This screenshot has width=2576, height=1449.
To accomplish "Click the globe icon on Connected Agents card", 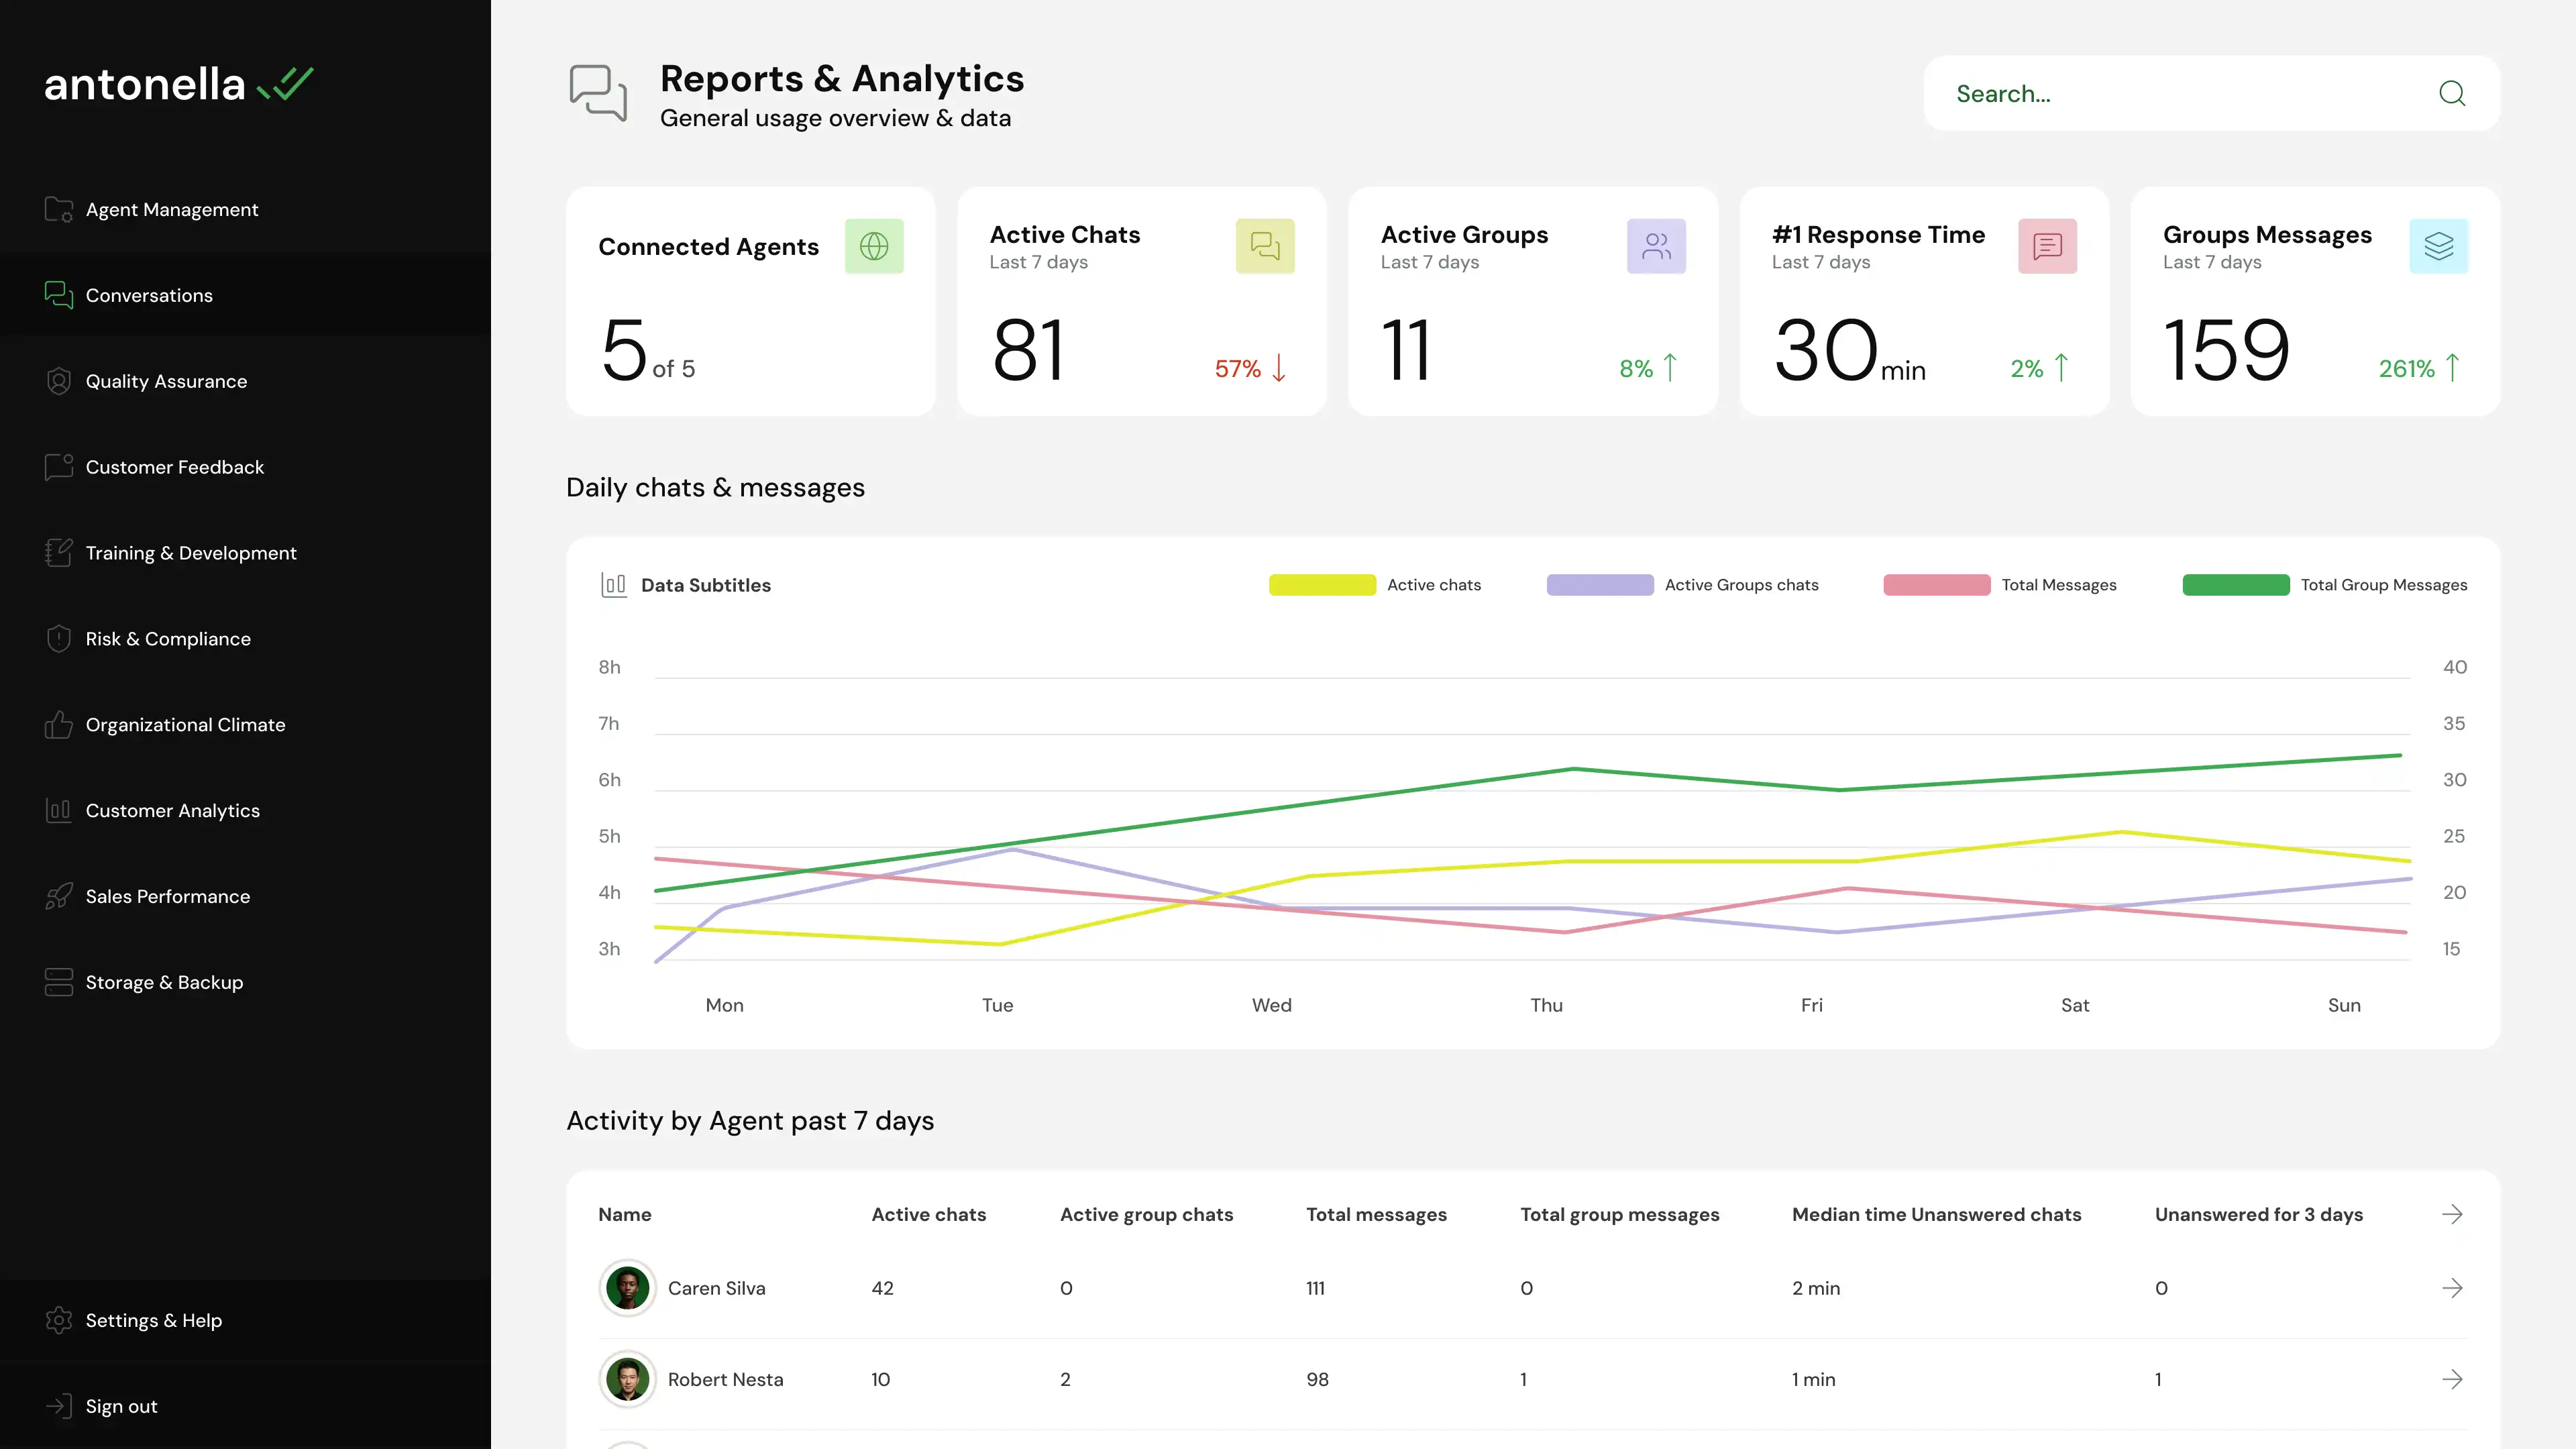I will (x=875, y=246).
